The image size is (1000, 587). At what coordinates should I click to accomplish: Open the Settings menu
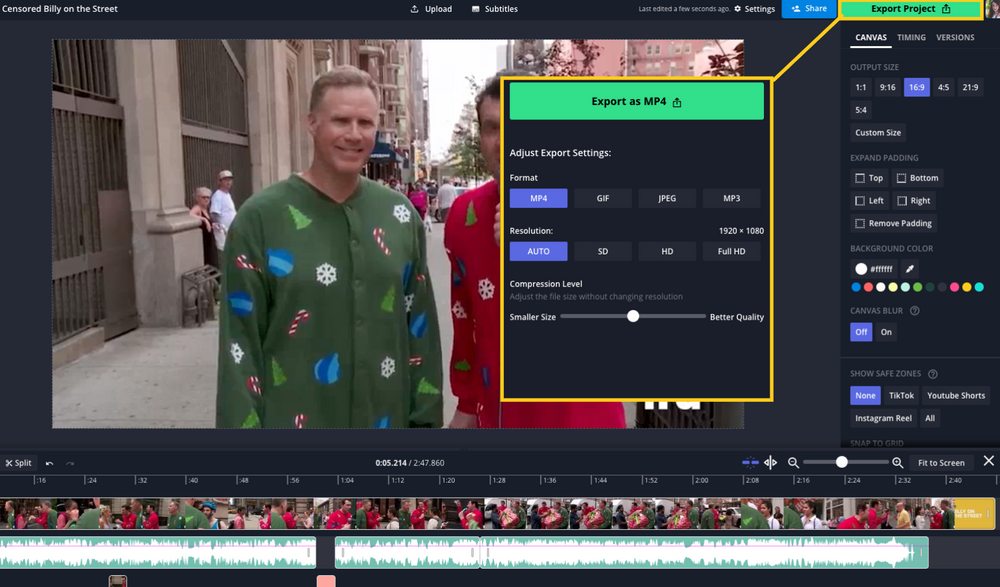tap(756, 9)
